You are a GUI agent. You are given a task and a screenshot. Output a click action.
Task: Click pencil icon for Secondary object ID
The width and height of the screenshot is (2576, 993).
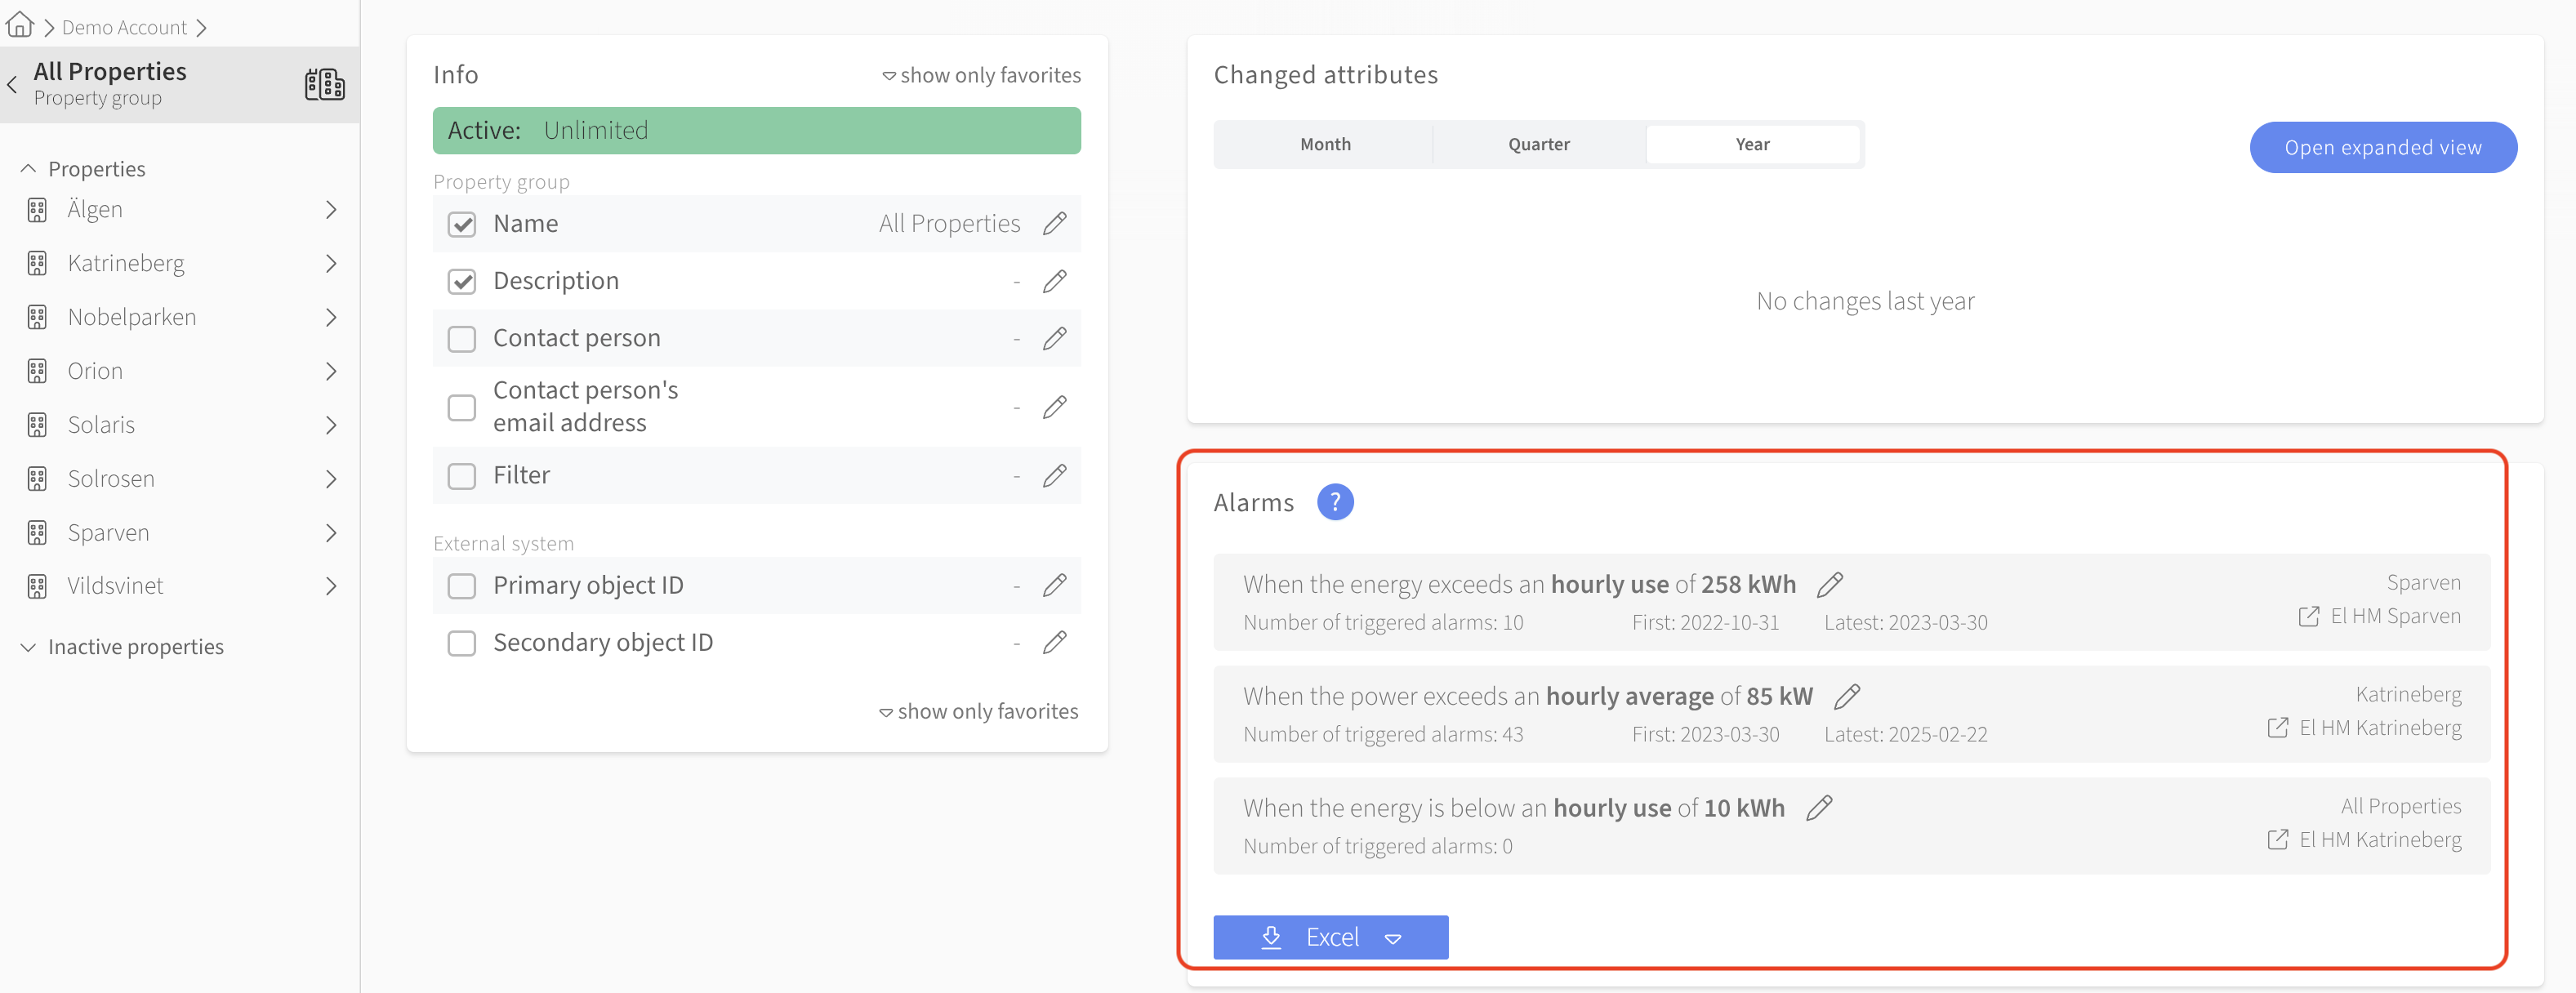click(1054, 643)
